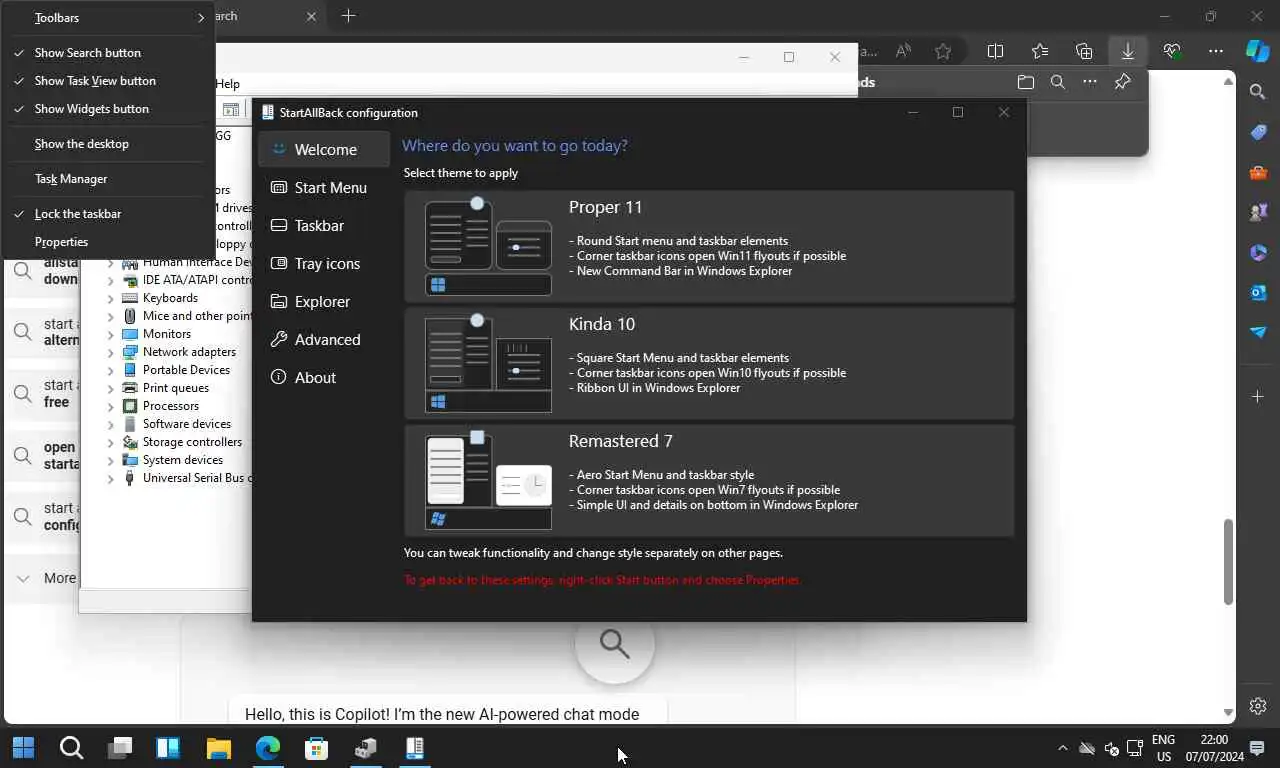
Task: Open Drop paper-plane icon in sidebar
Action: coord(1258,332)
